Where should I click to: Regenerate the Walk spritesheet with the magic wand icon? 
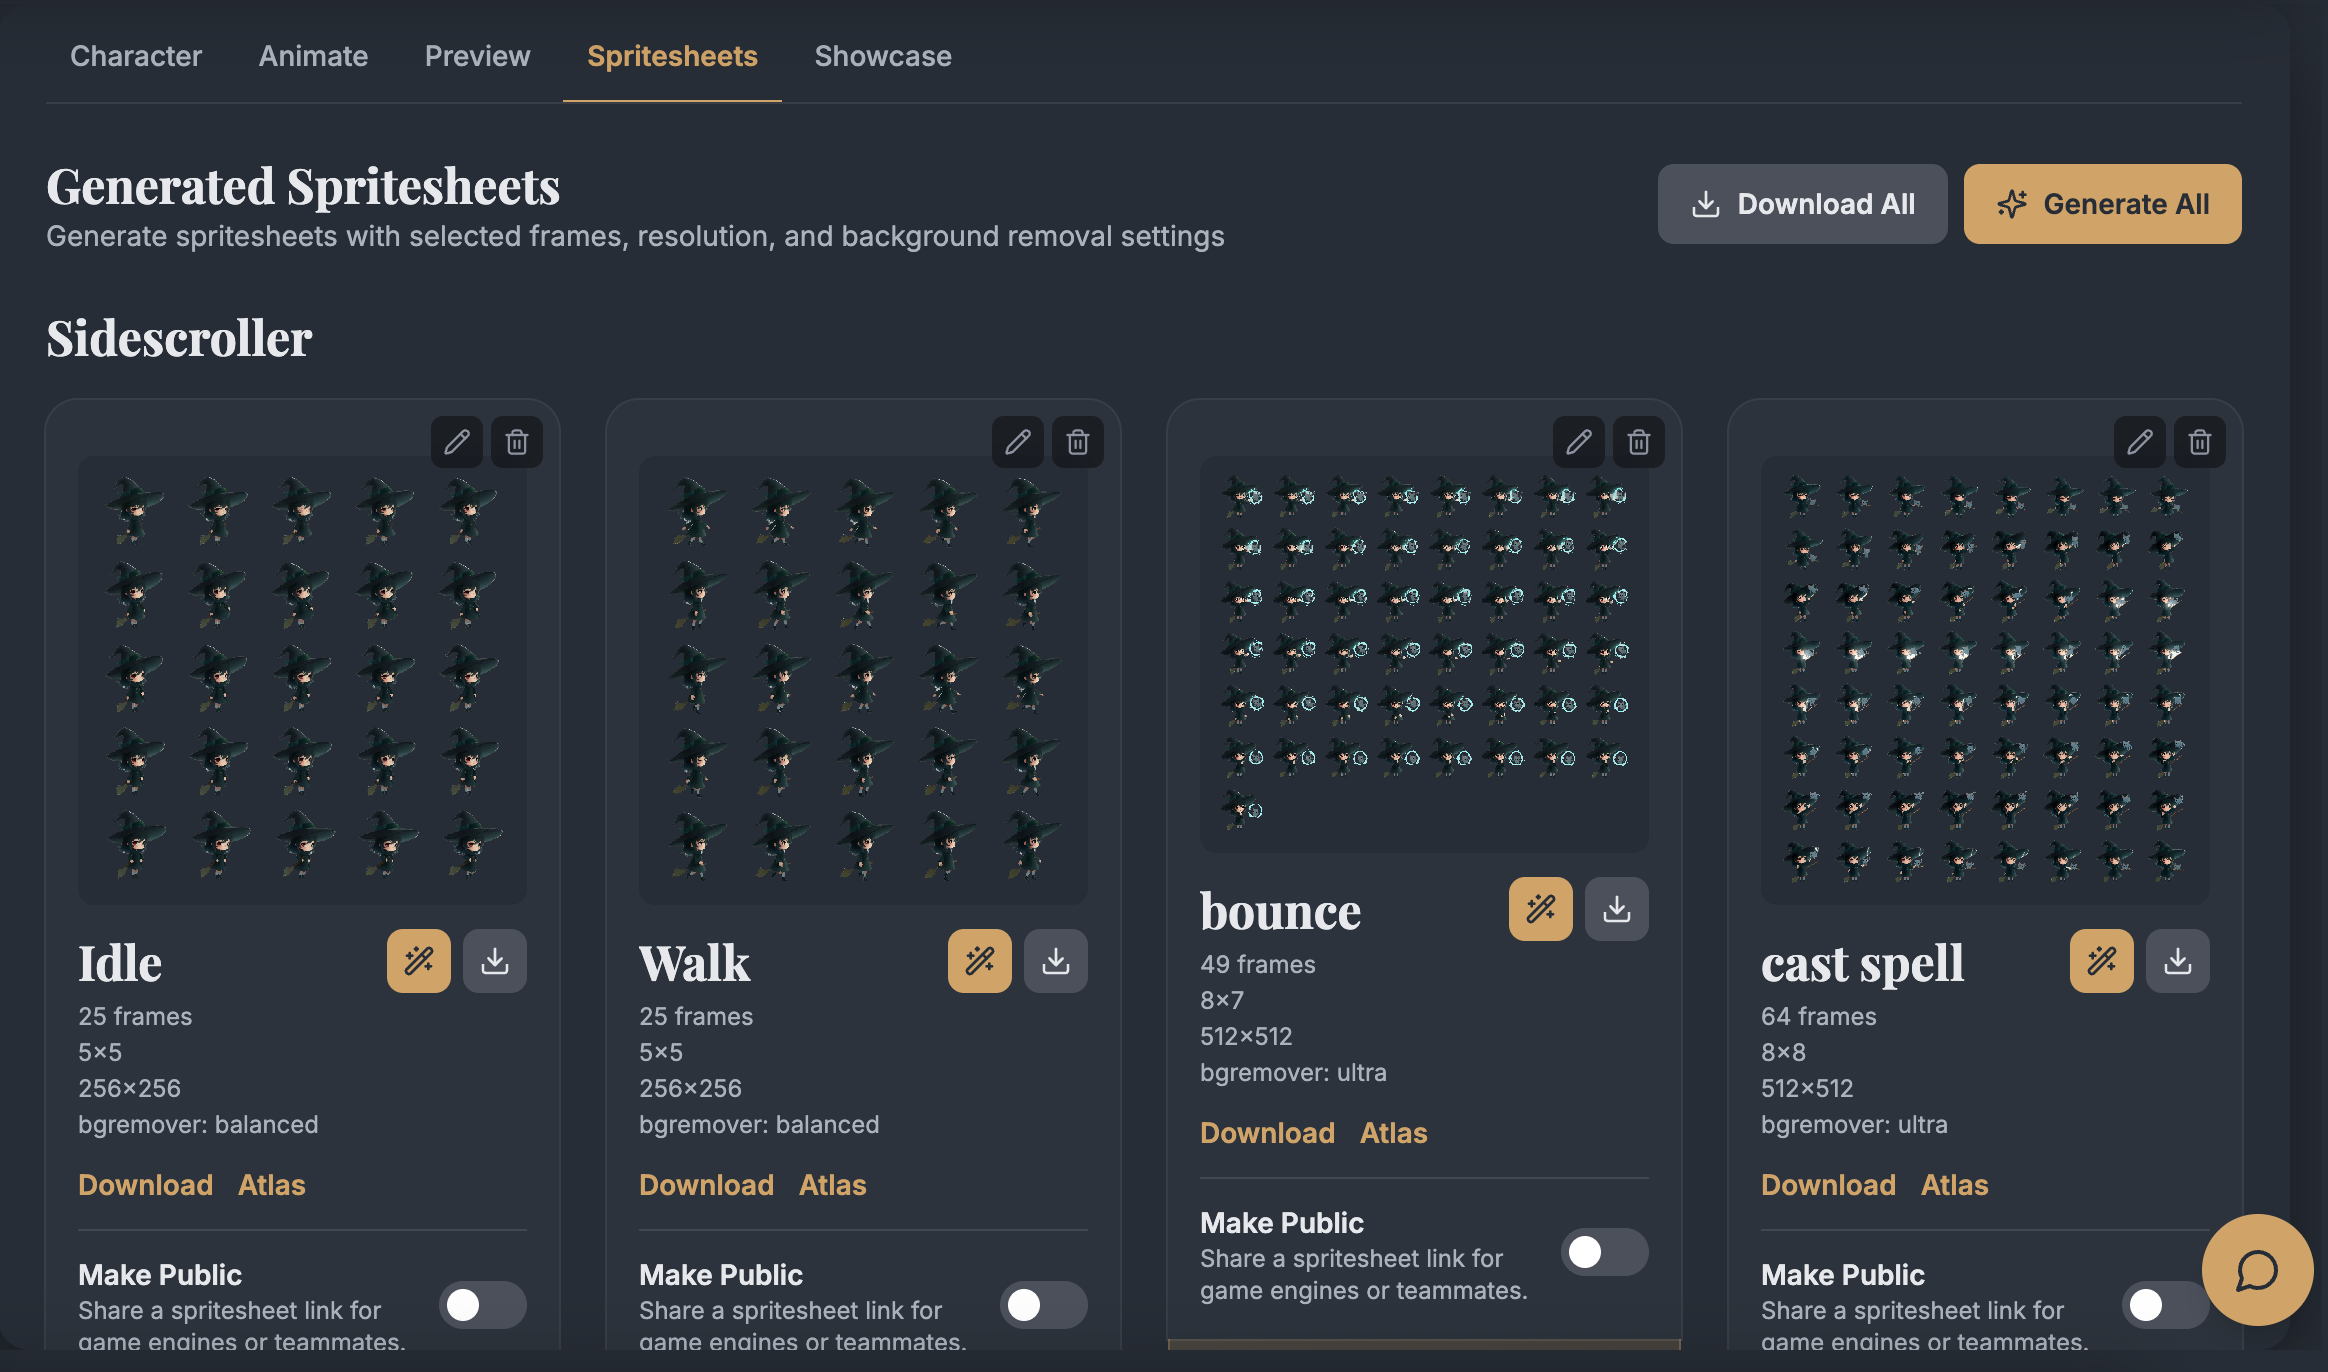click(x=980, y=961)
